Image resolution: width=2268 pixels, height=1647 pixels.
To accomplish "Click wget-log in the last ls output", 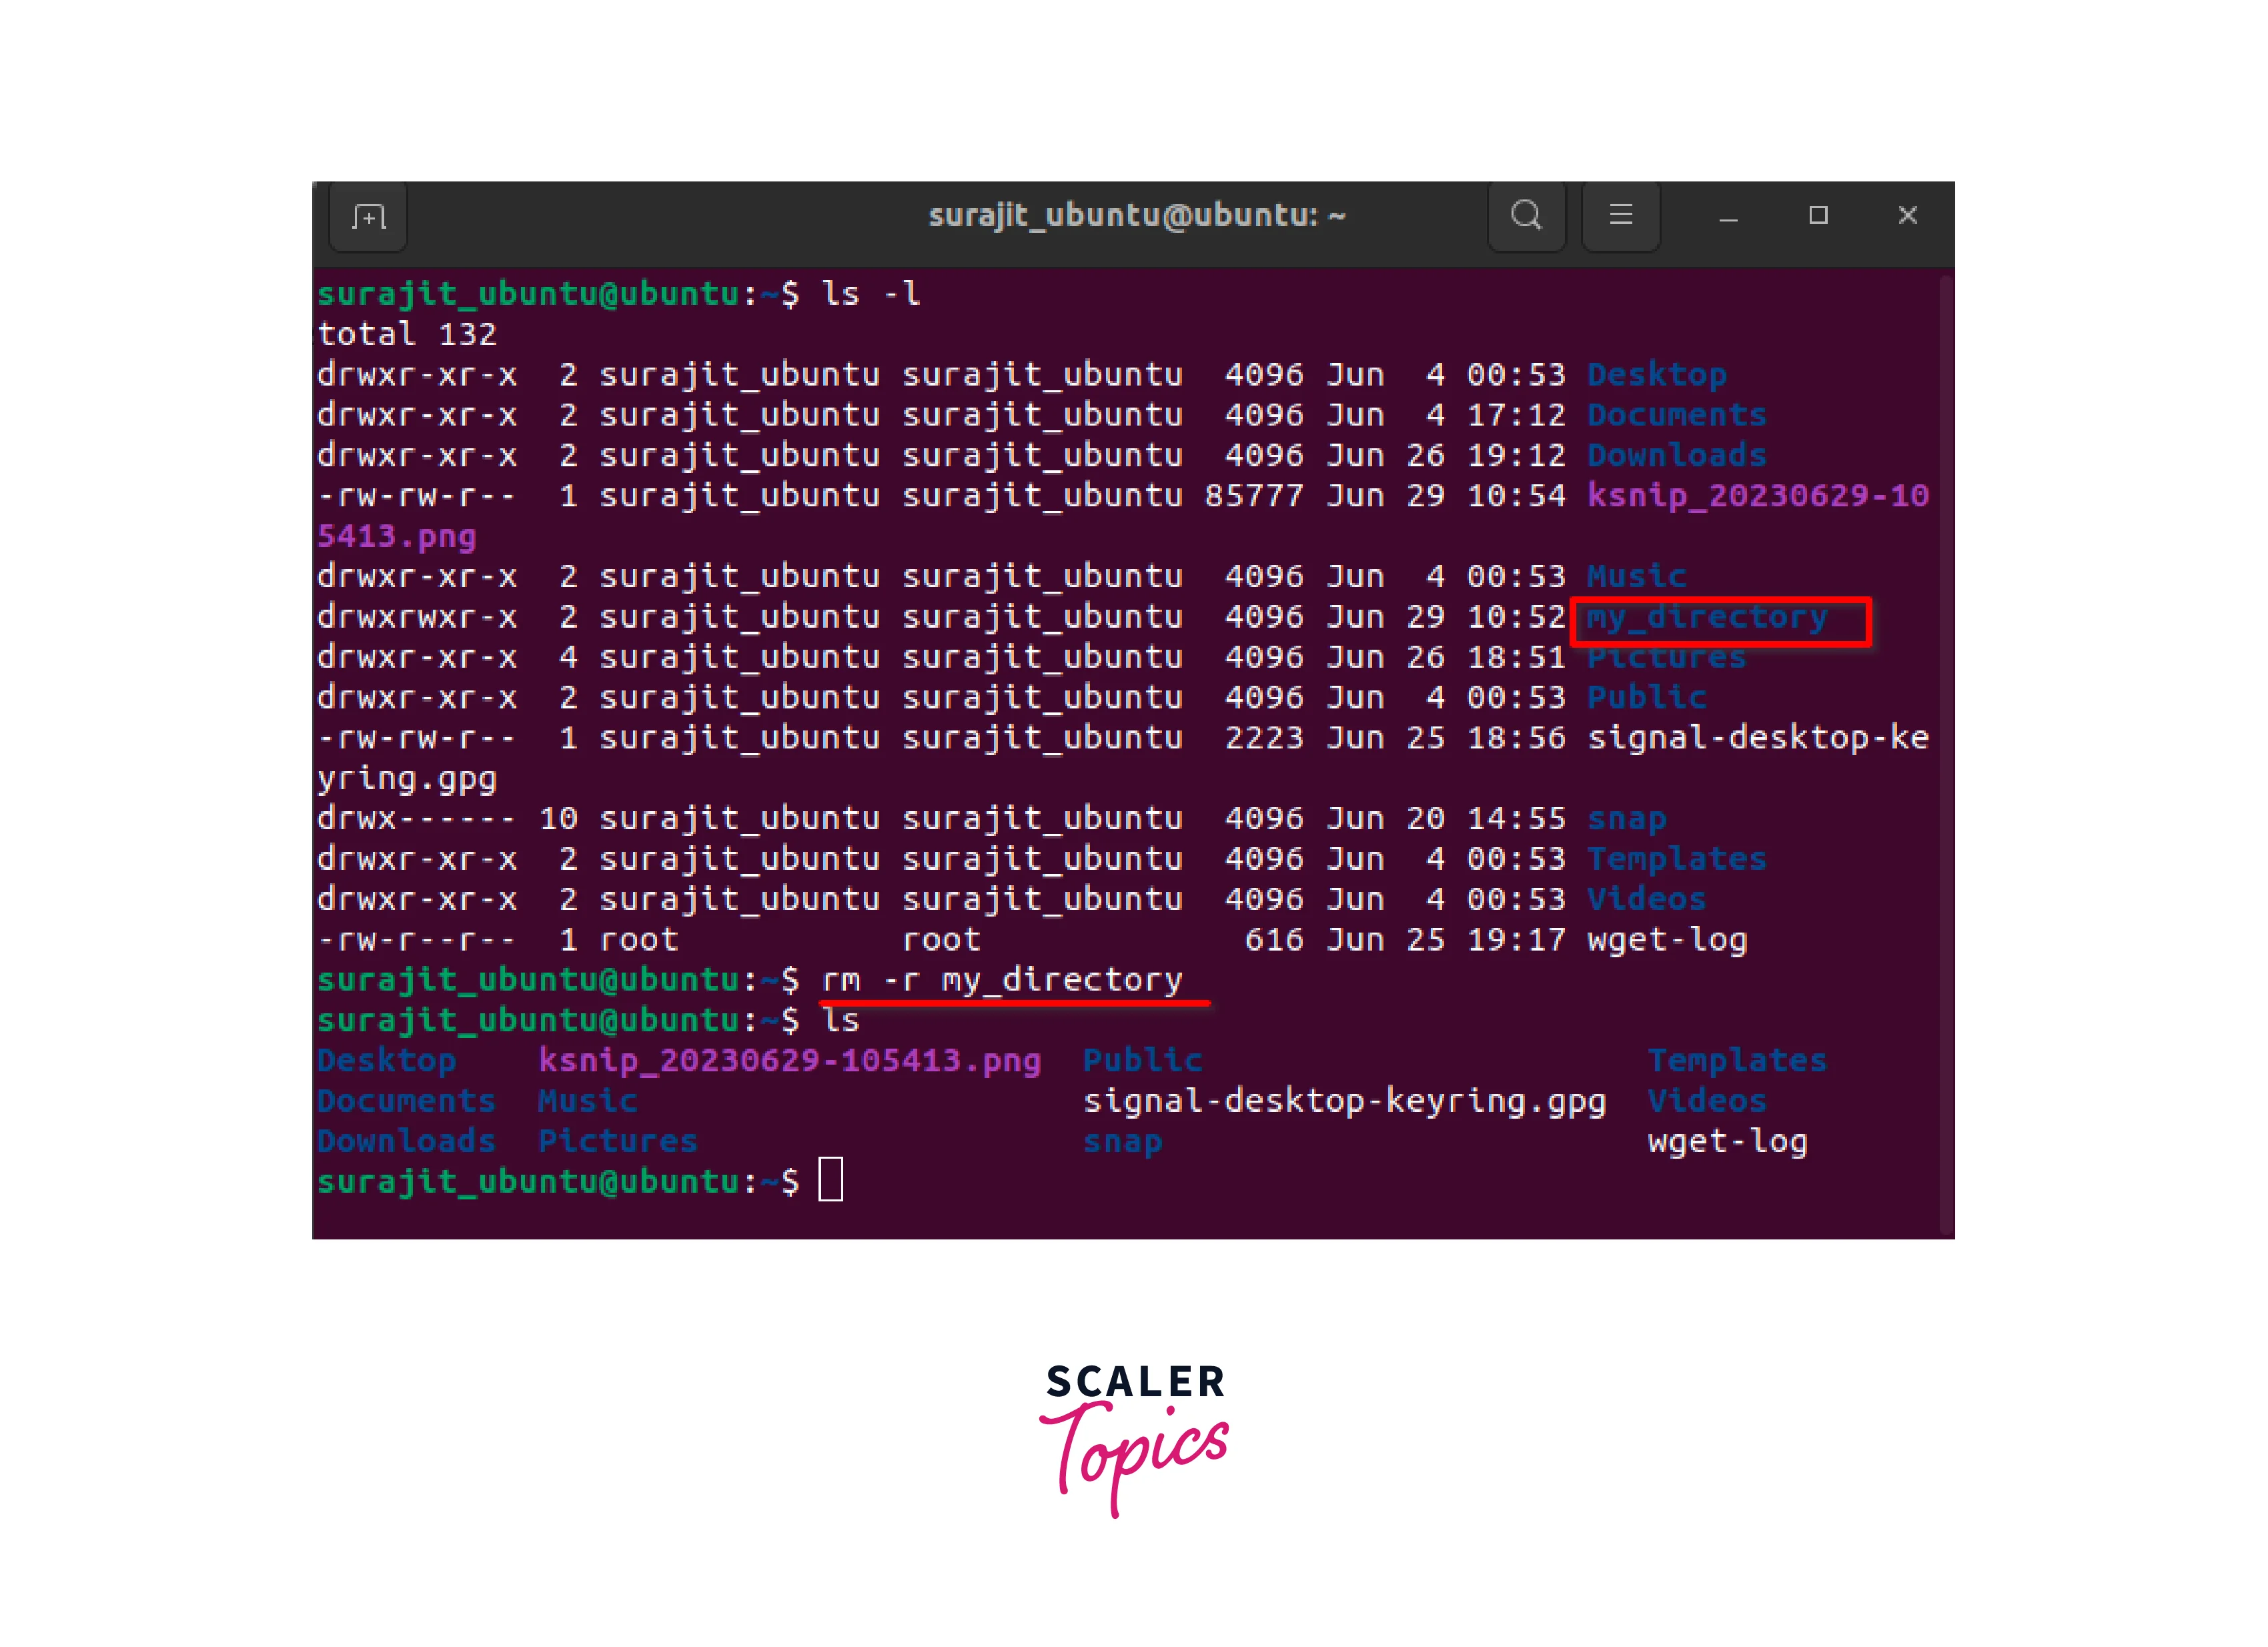I will [1727, 1141].
